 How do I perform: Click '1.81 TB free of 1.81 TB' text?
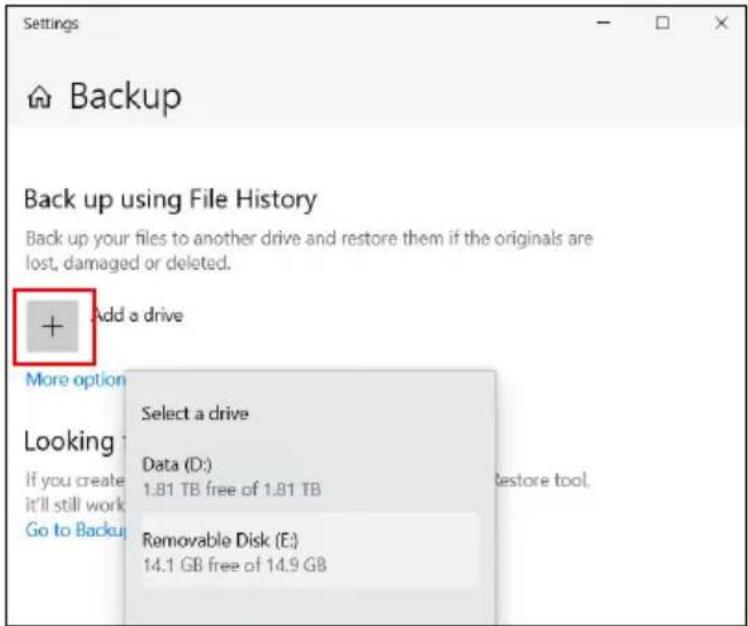232,490
